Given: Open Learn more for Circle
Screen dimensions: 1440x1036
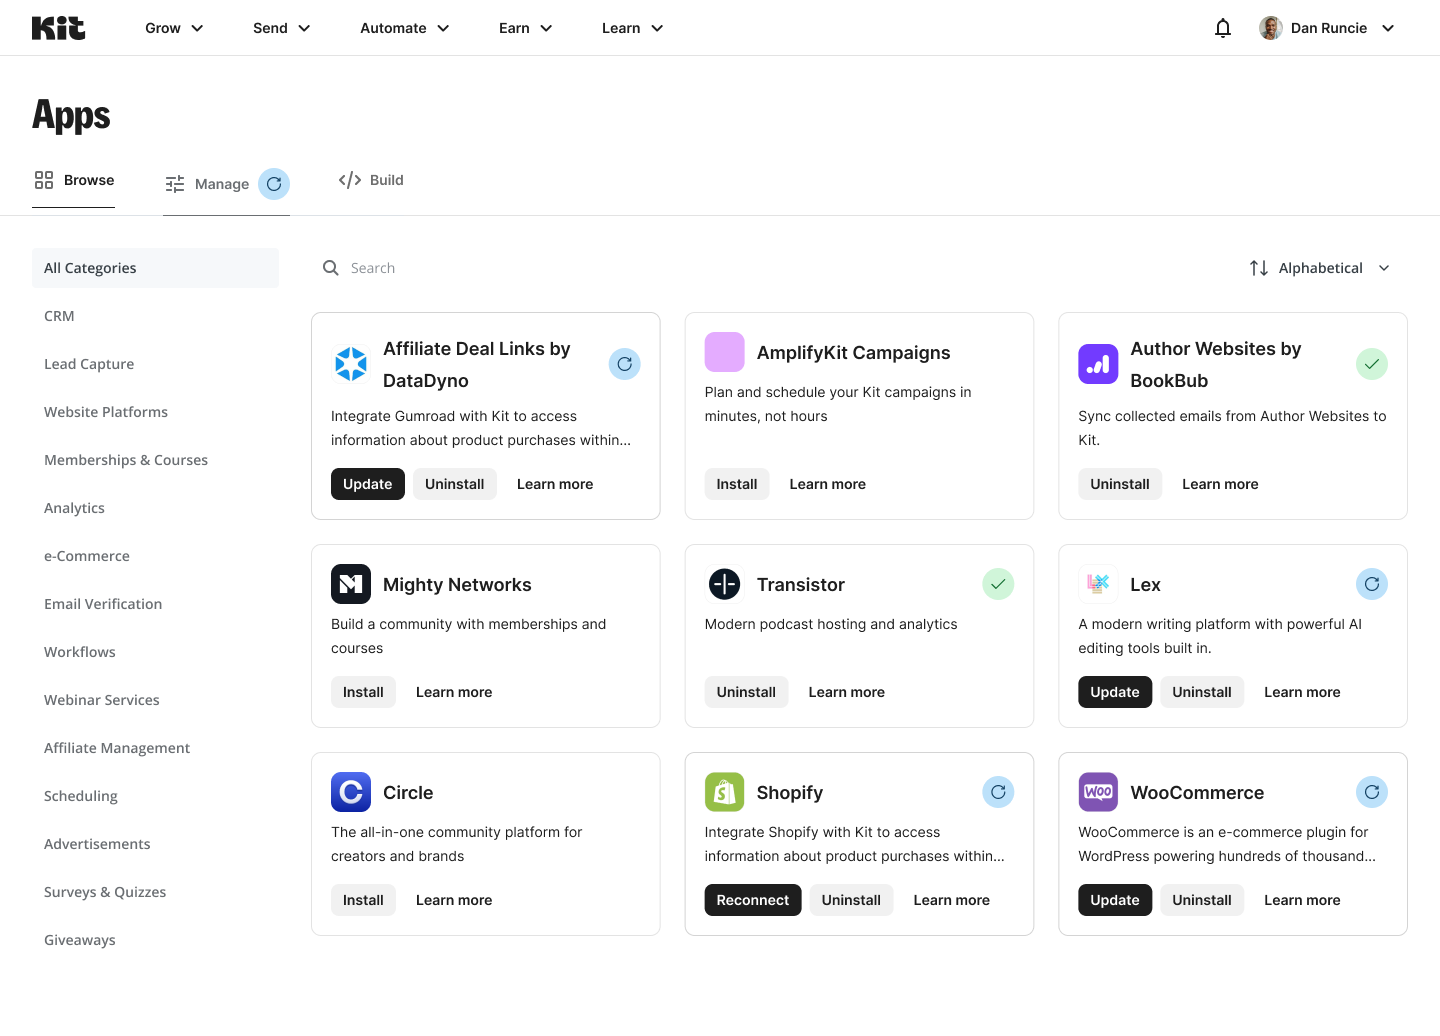Looking at the screenshot, I should coord(454,900).
